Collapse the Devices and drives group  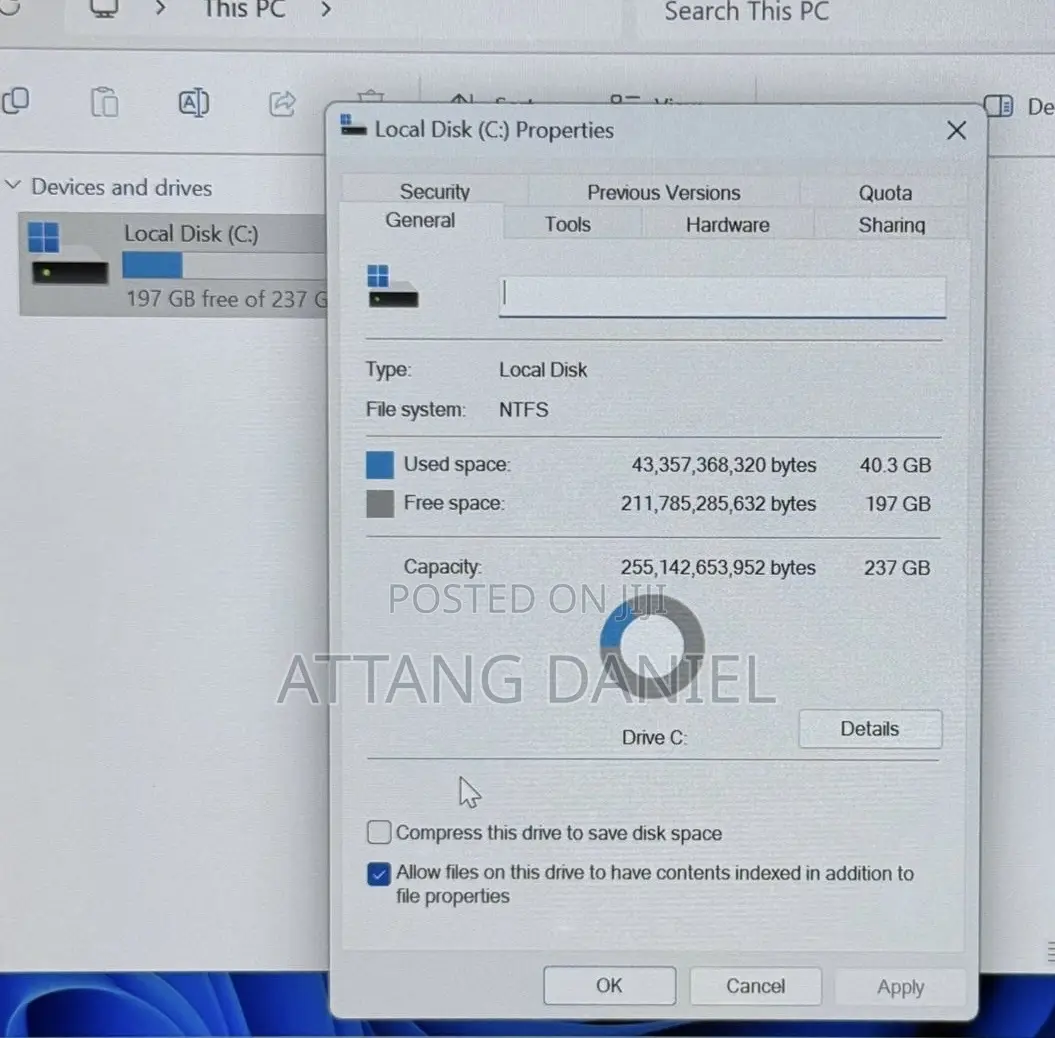coord(13,185)
